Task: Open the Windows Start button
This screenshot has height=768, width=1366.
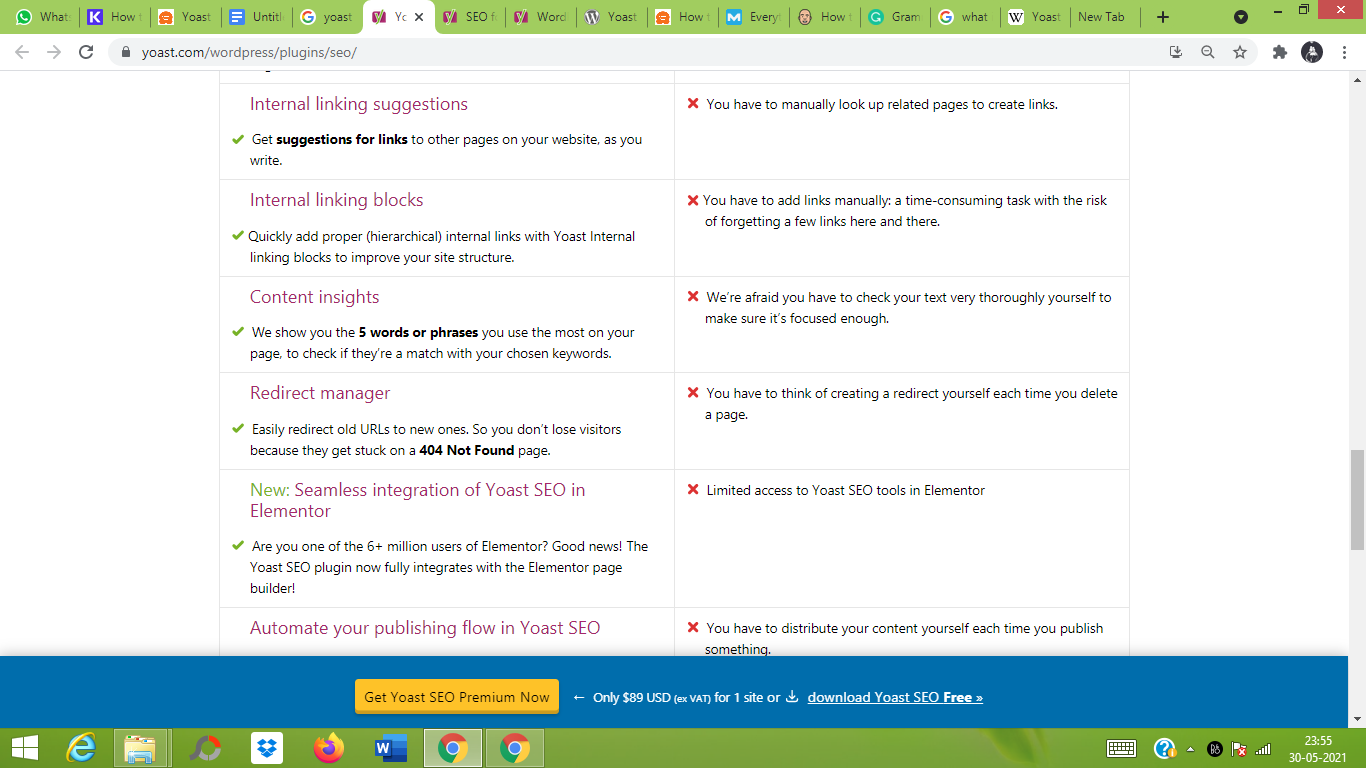Action: [24, 748]
